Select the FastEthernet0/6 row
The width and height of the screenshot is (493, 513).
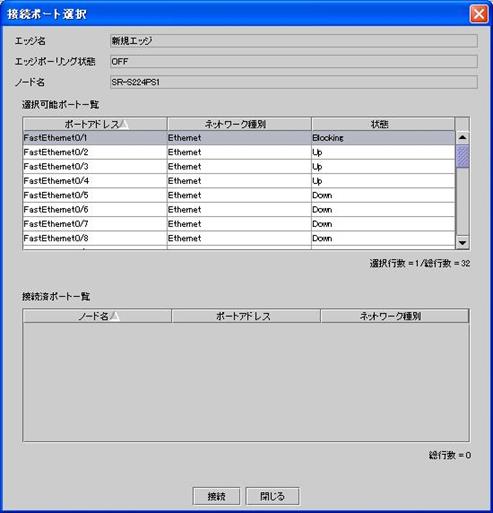coord(239,210)
